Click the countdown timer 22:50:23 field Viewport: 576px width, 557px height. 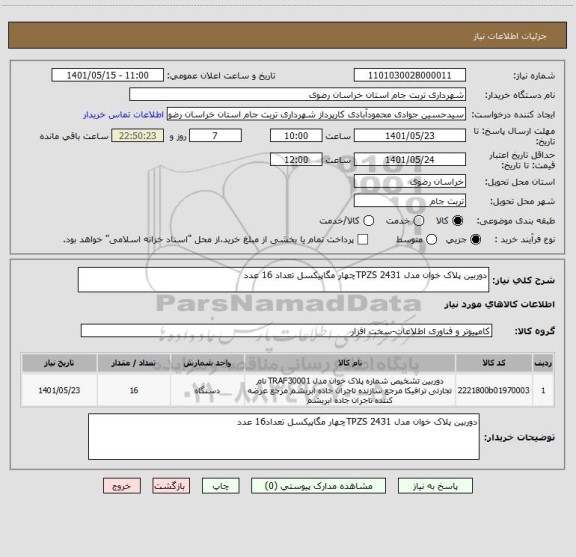(138, 136)
